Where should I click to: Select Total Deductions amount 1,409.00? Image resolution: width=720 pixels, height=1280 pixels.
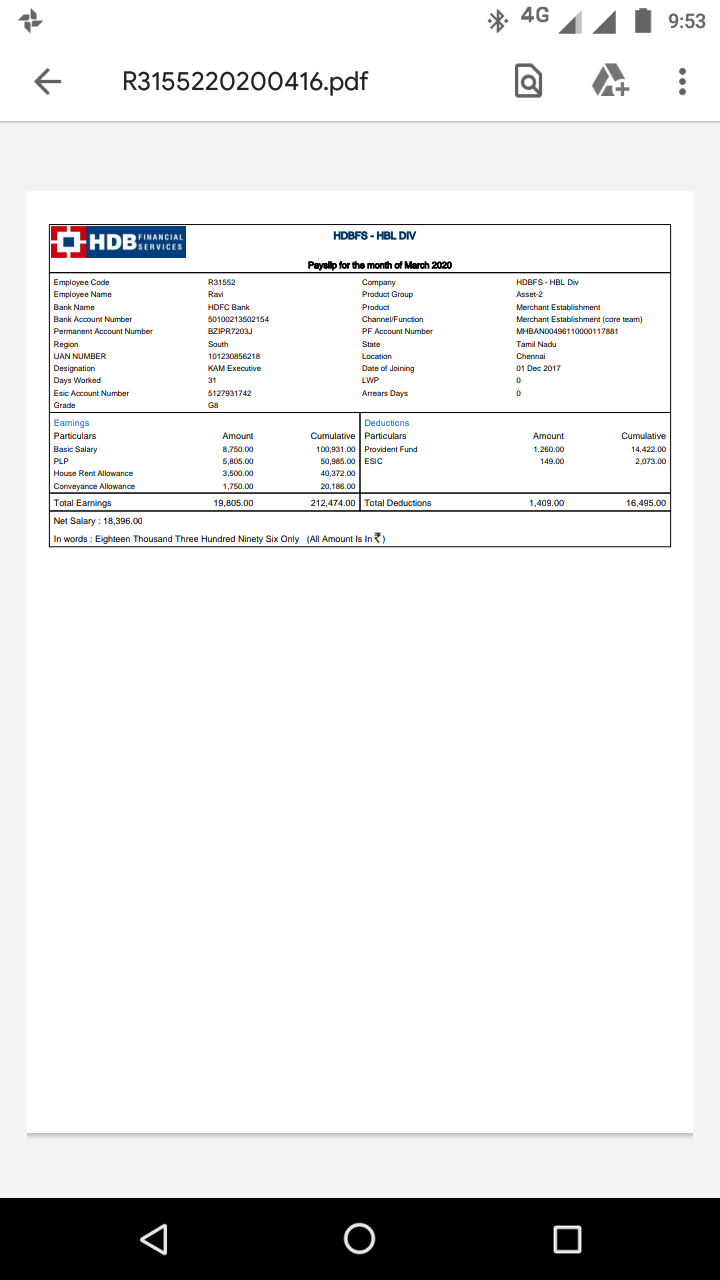click(x=546, y=503)
